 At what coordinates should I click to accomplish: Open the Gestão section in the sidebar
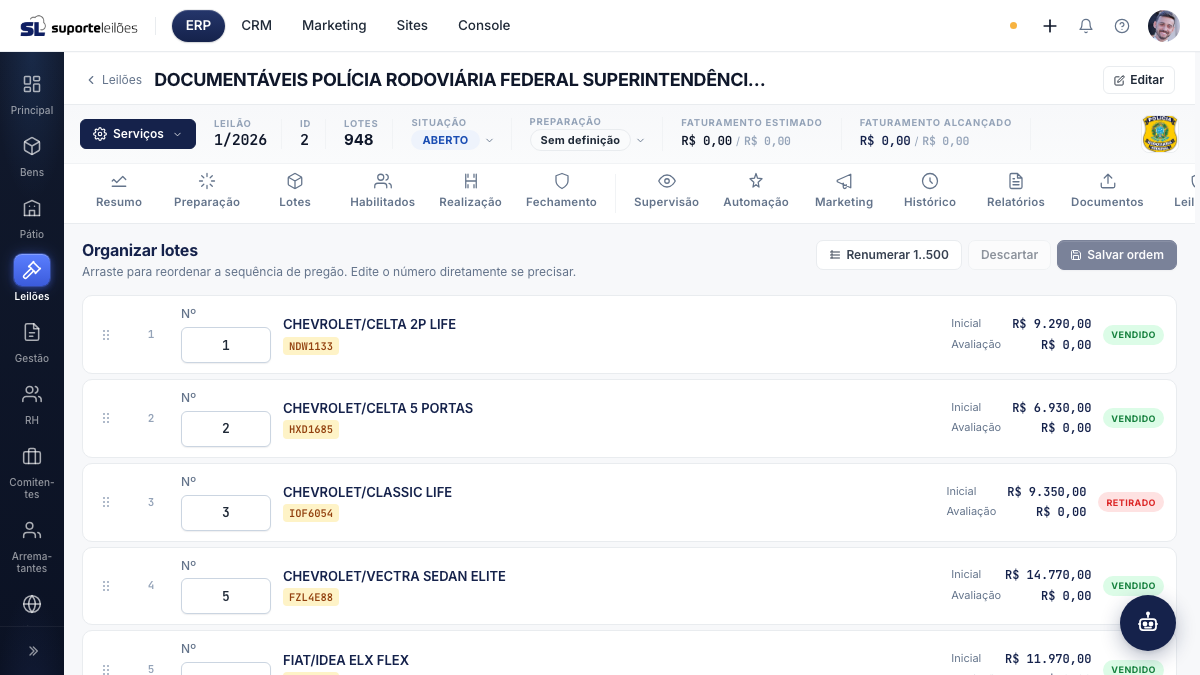[32, 342]
